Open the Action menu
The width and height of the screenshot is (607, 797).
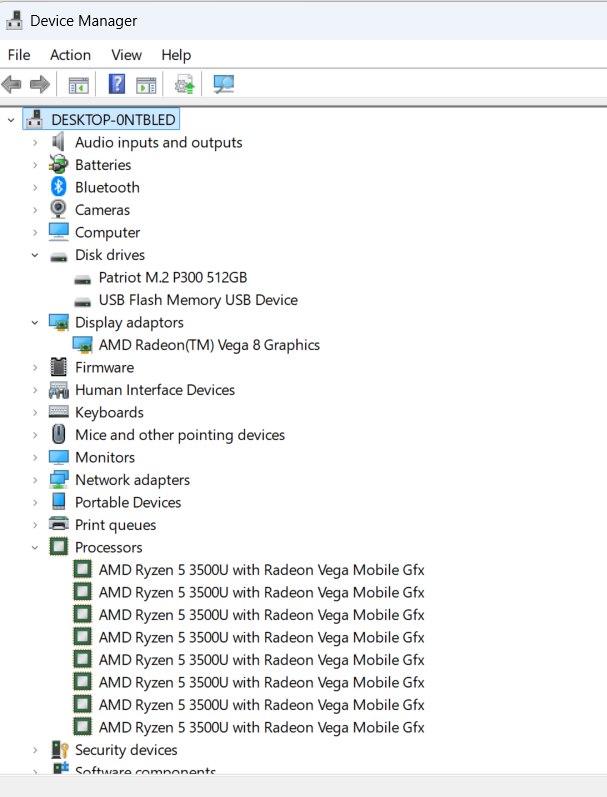[70, 55]
